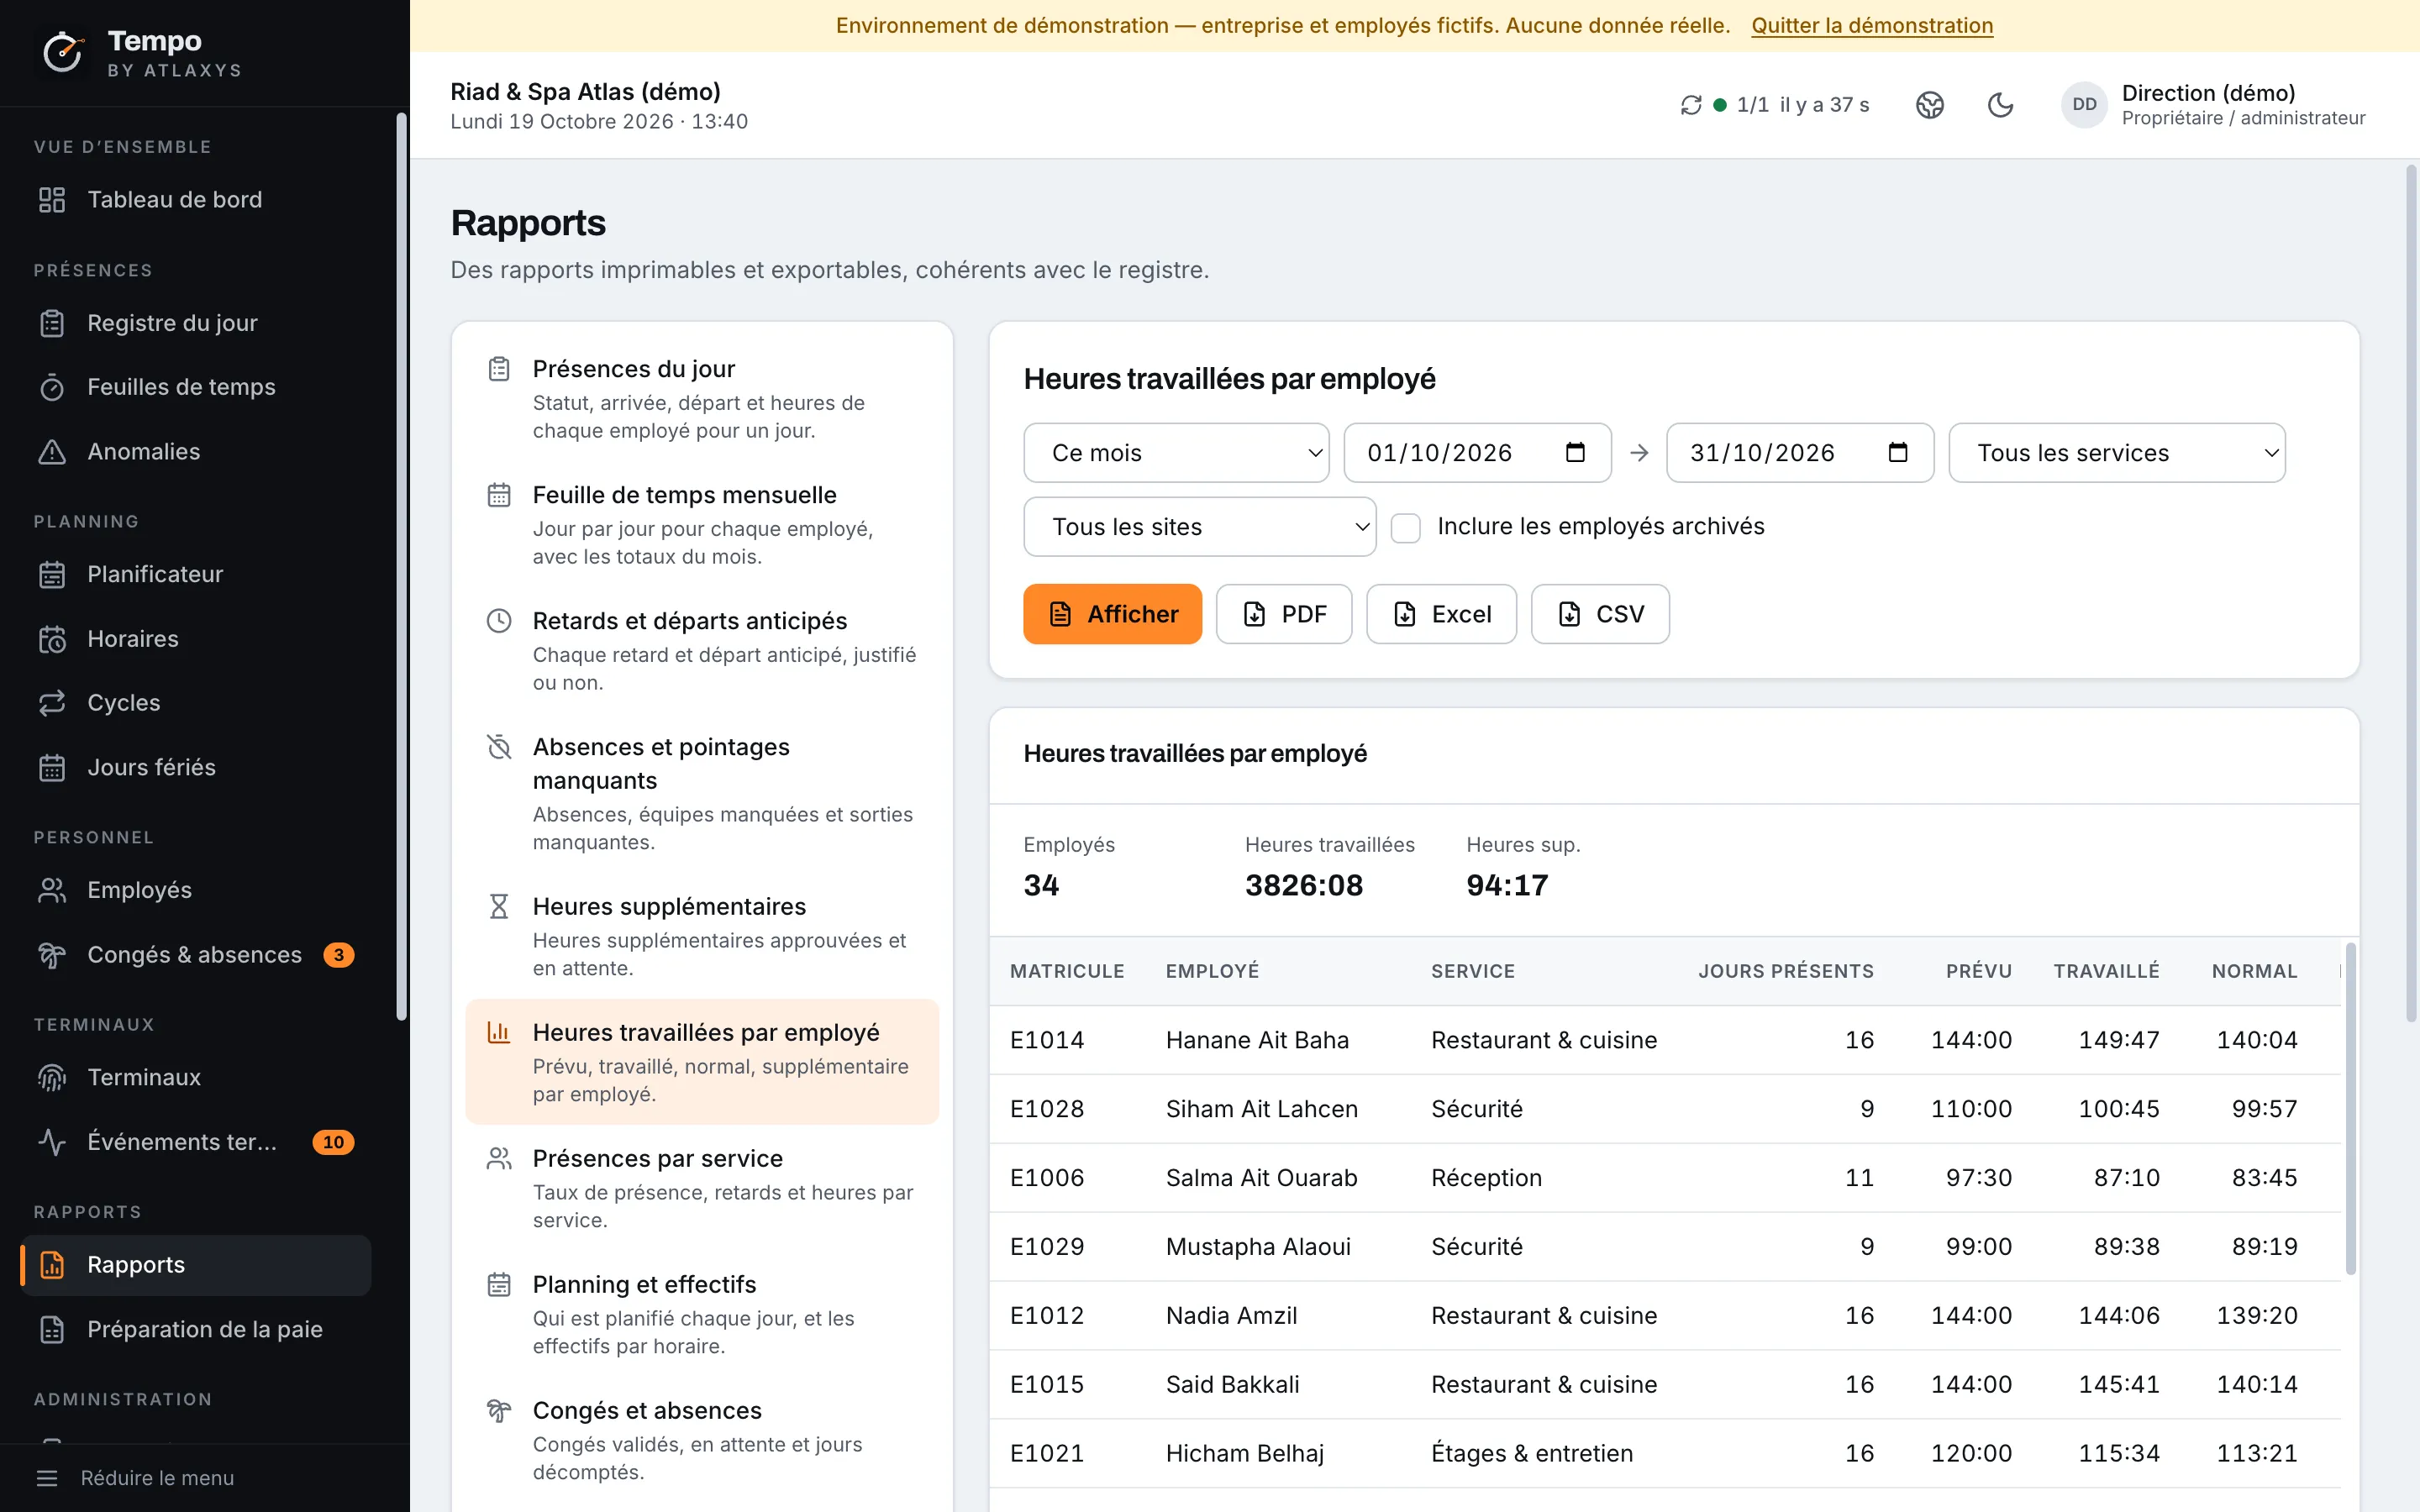Select Planning et effectifs report
Image resolution: width=2420 pixels, height=1512 pixels.
click(702, 1314)
